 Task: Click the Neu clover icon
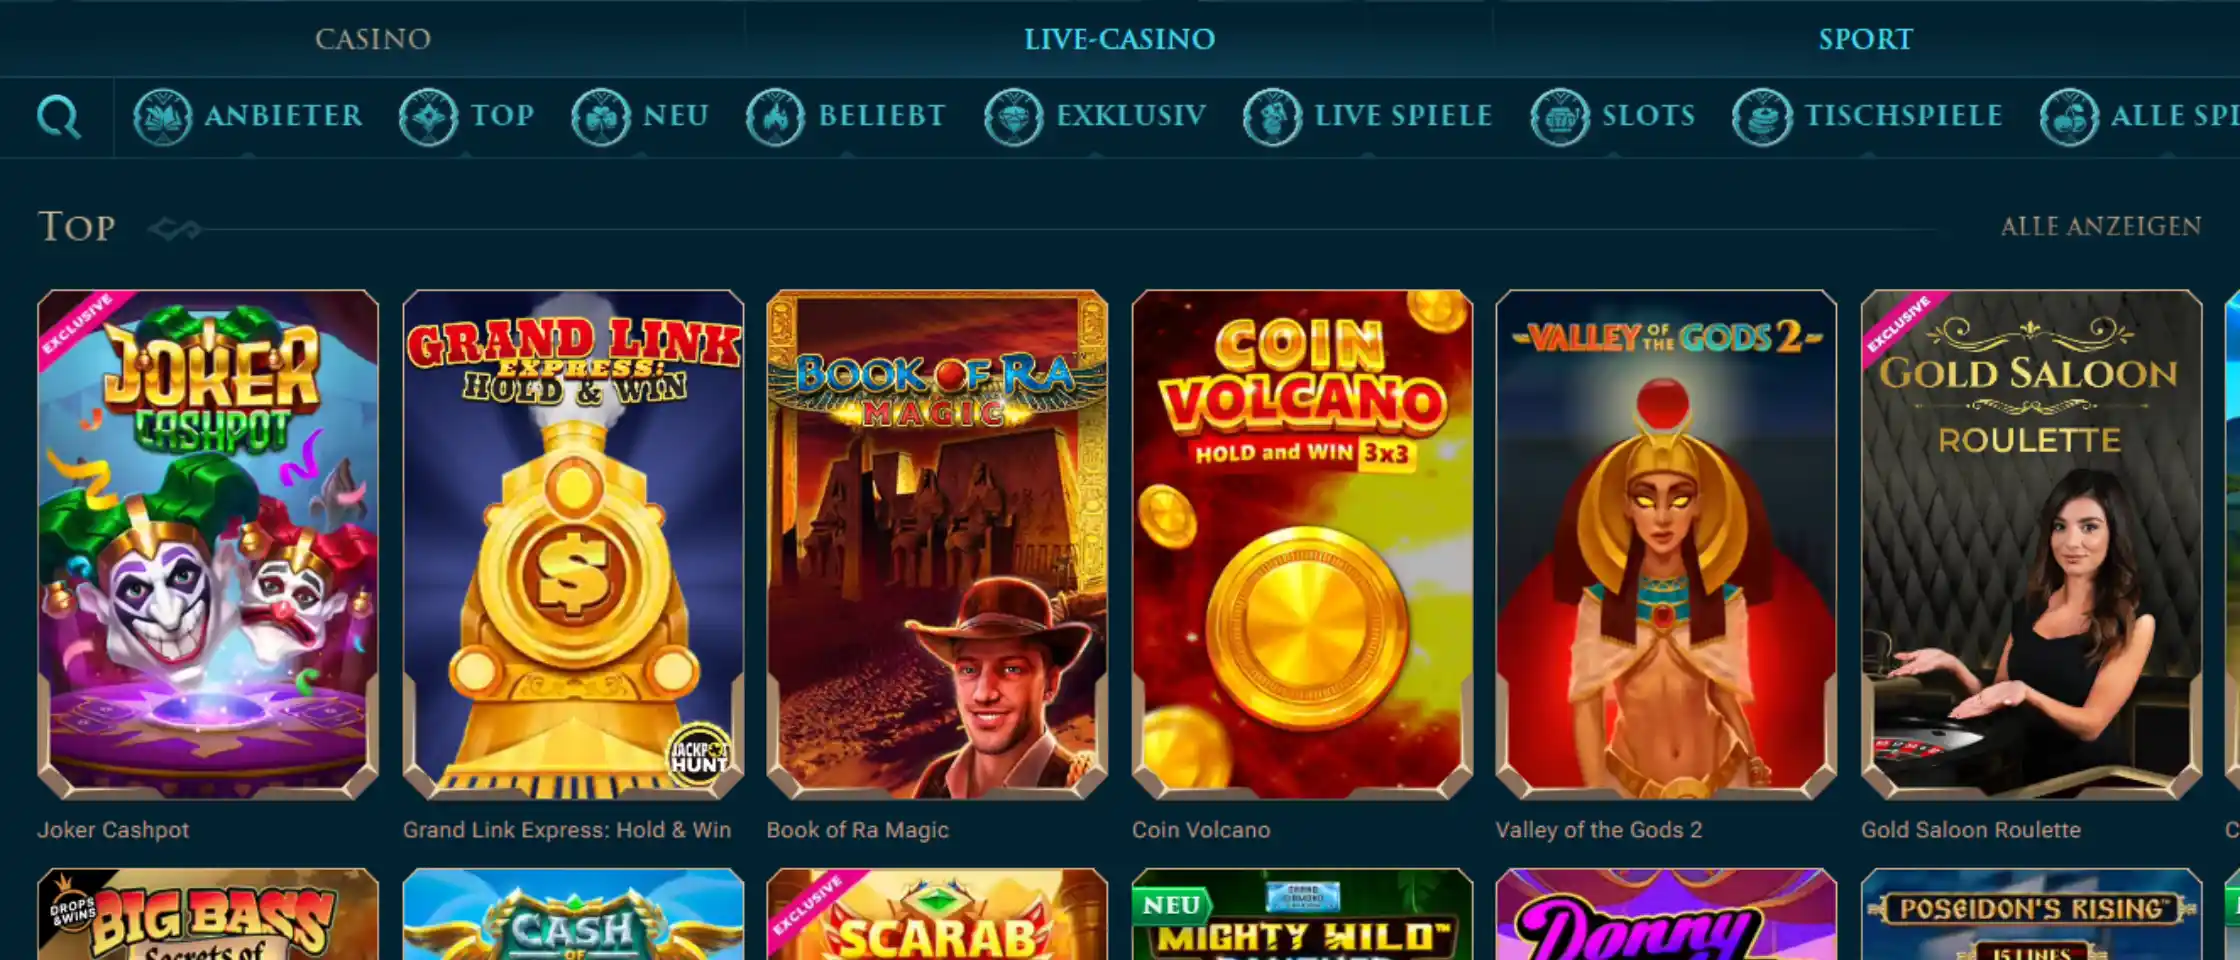pyautogui.click(x=600, y=117)
